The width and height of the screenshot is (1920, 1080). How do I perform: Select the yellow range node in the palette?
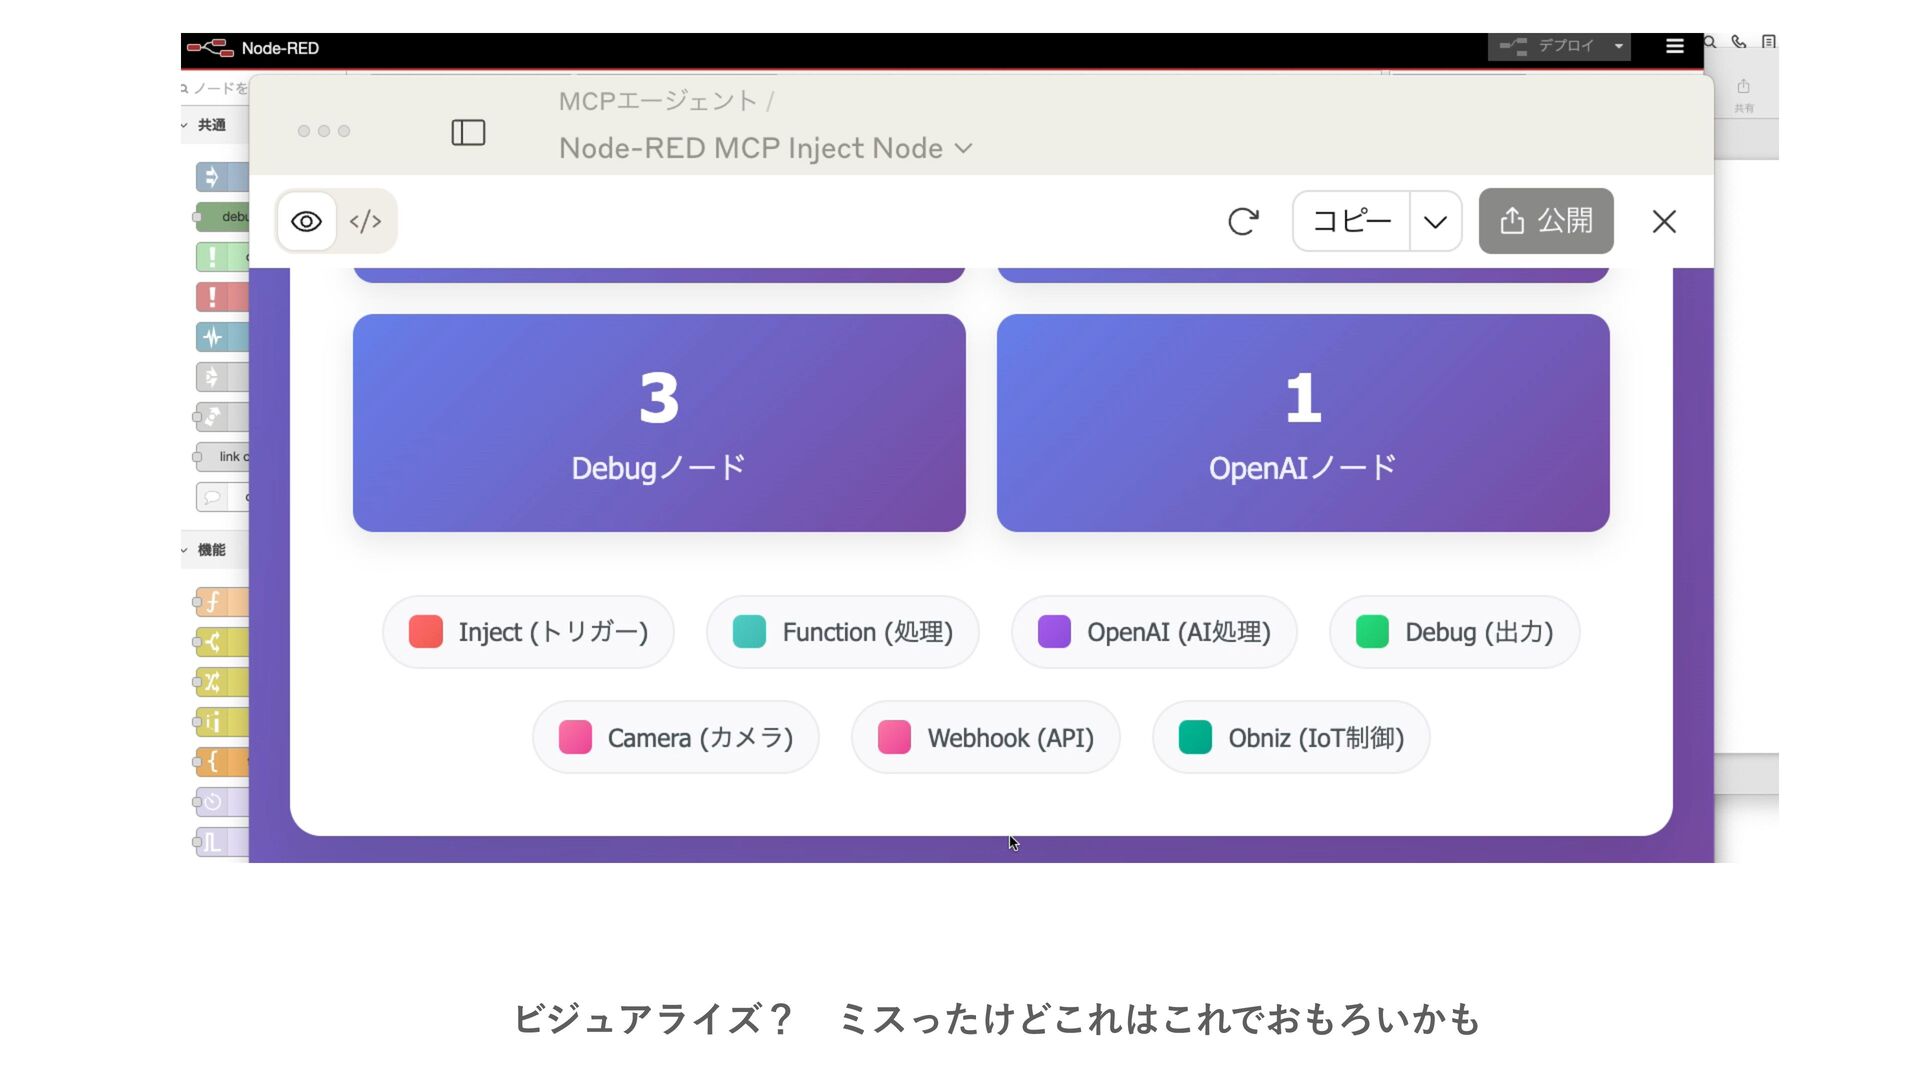(x=222, y=722)
